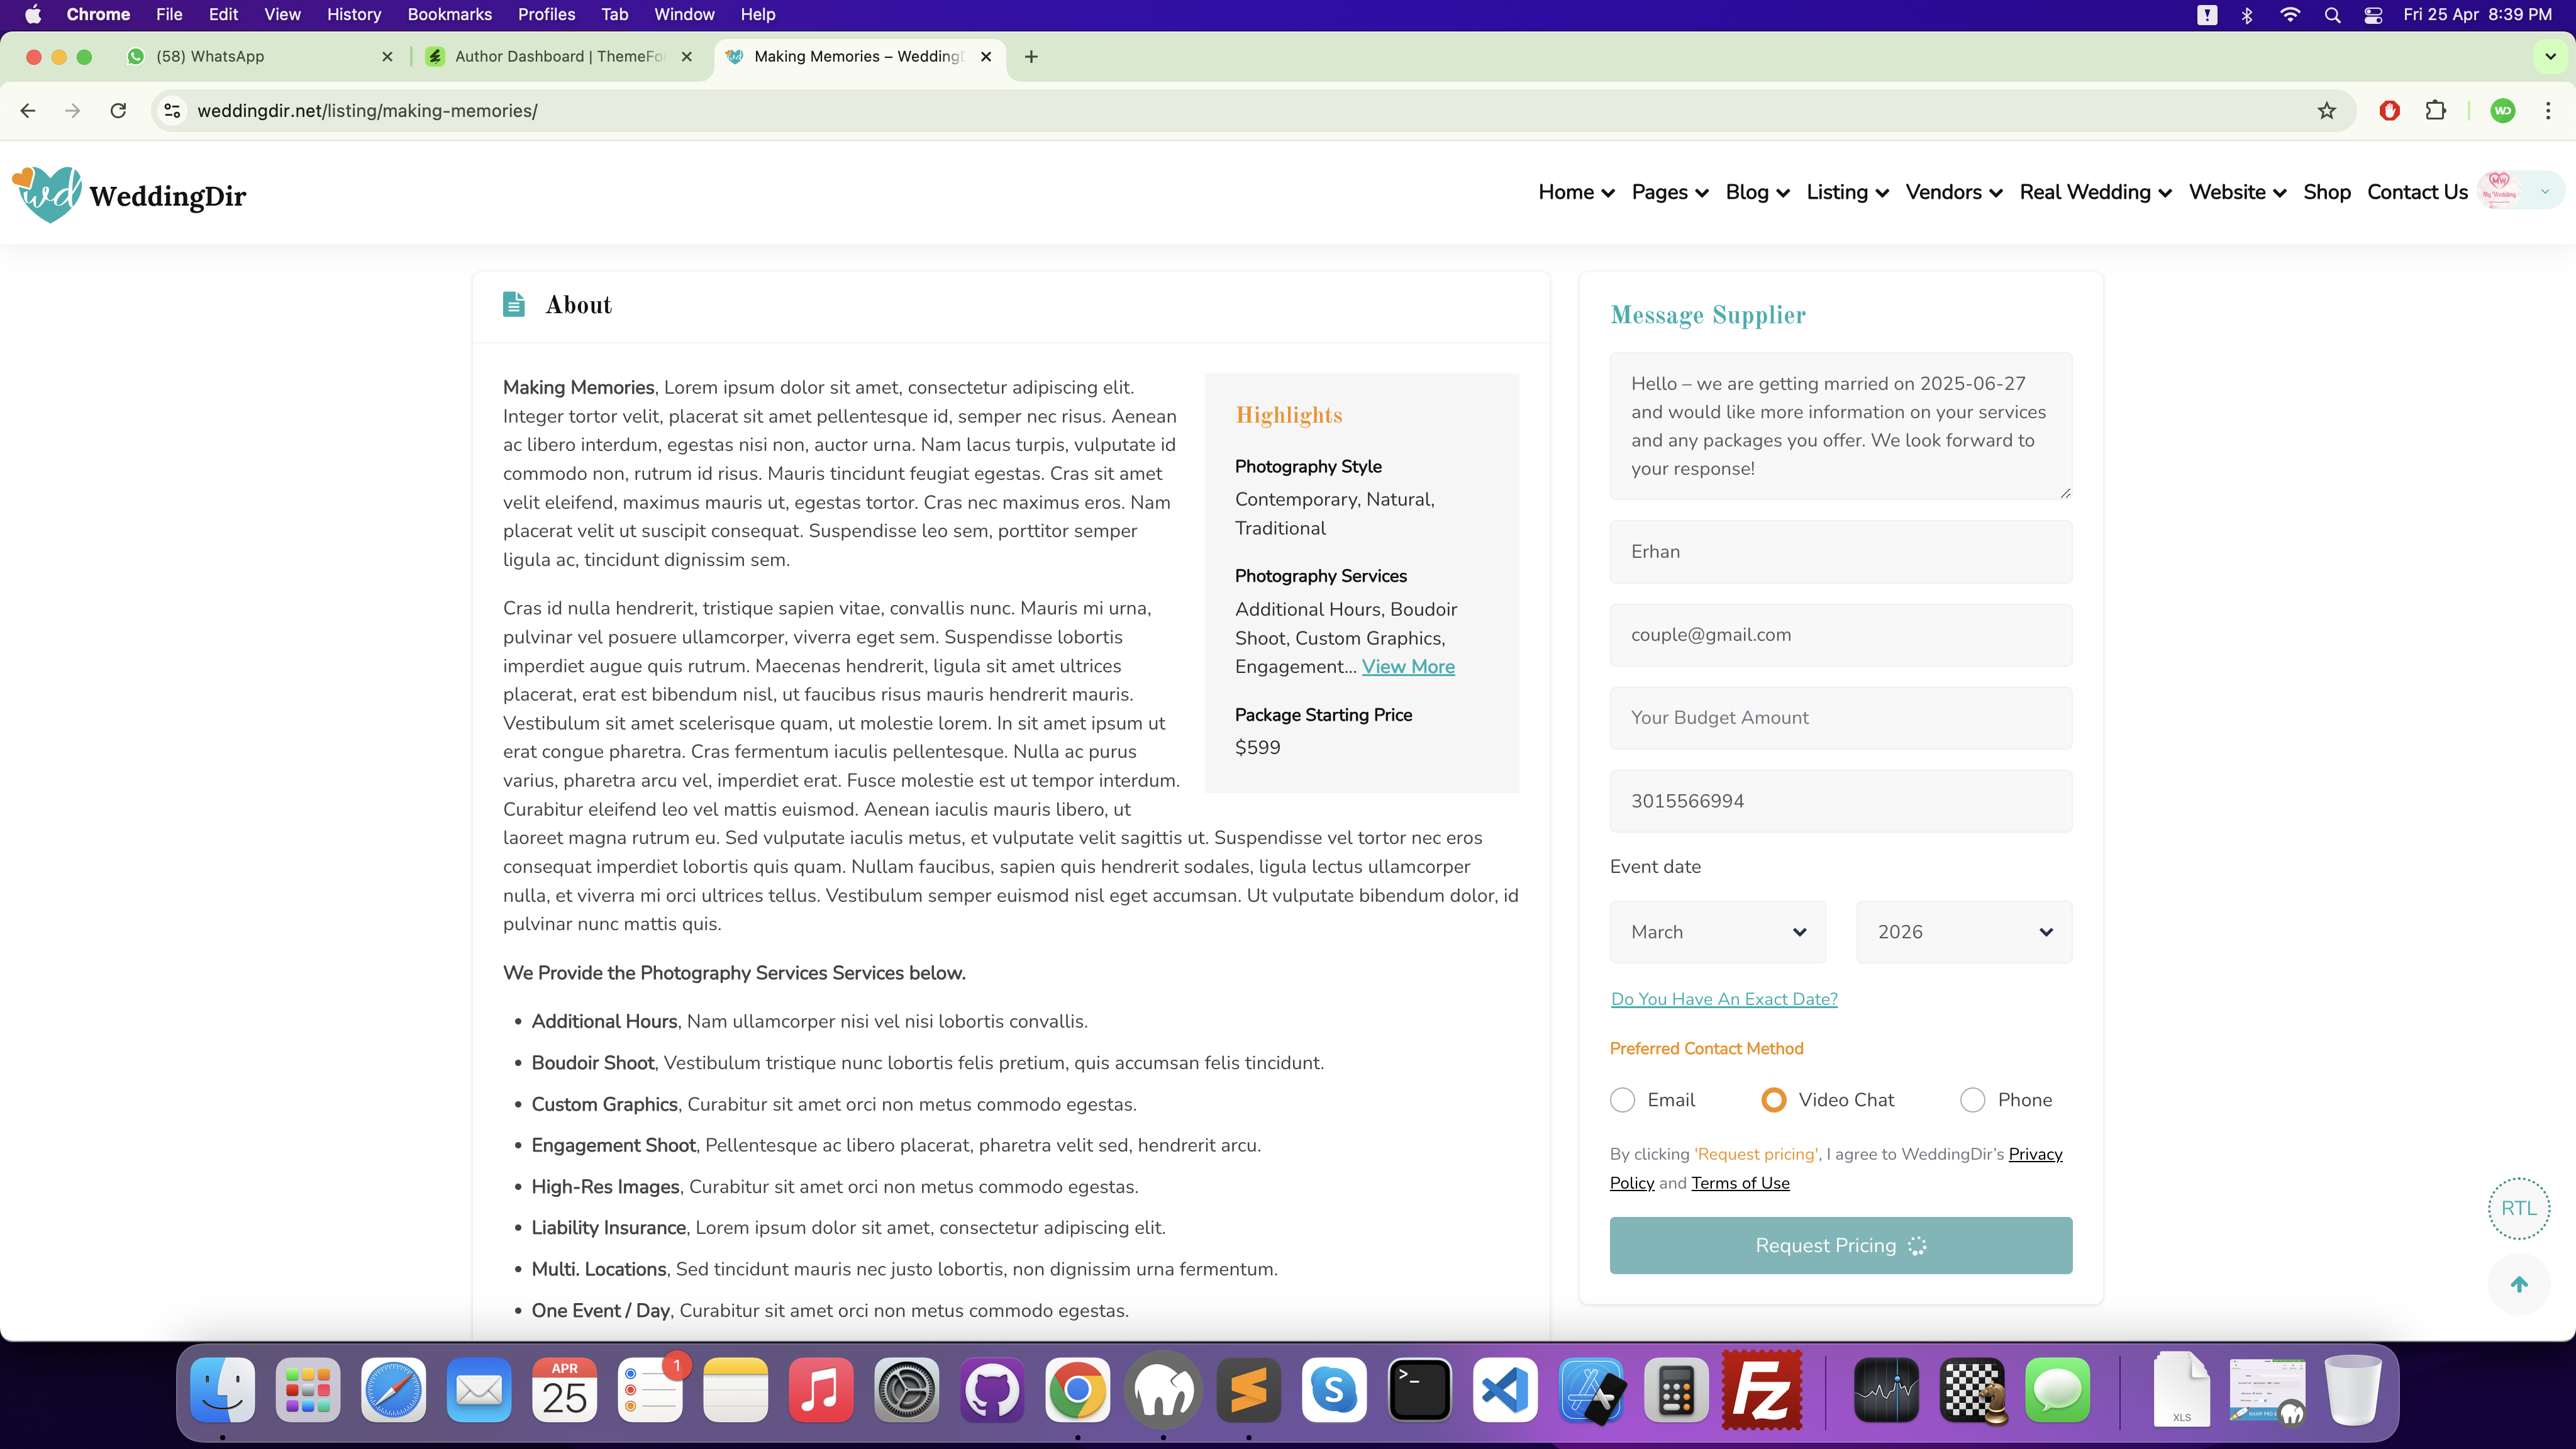Open FileZilla from the dock
The height and width of the screenshot is (1449, 2576).
point(1761,1390)
